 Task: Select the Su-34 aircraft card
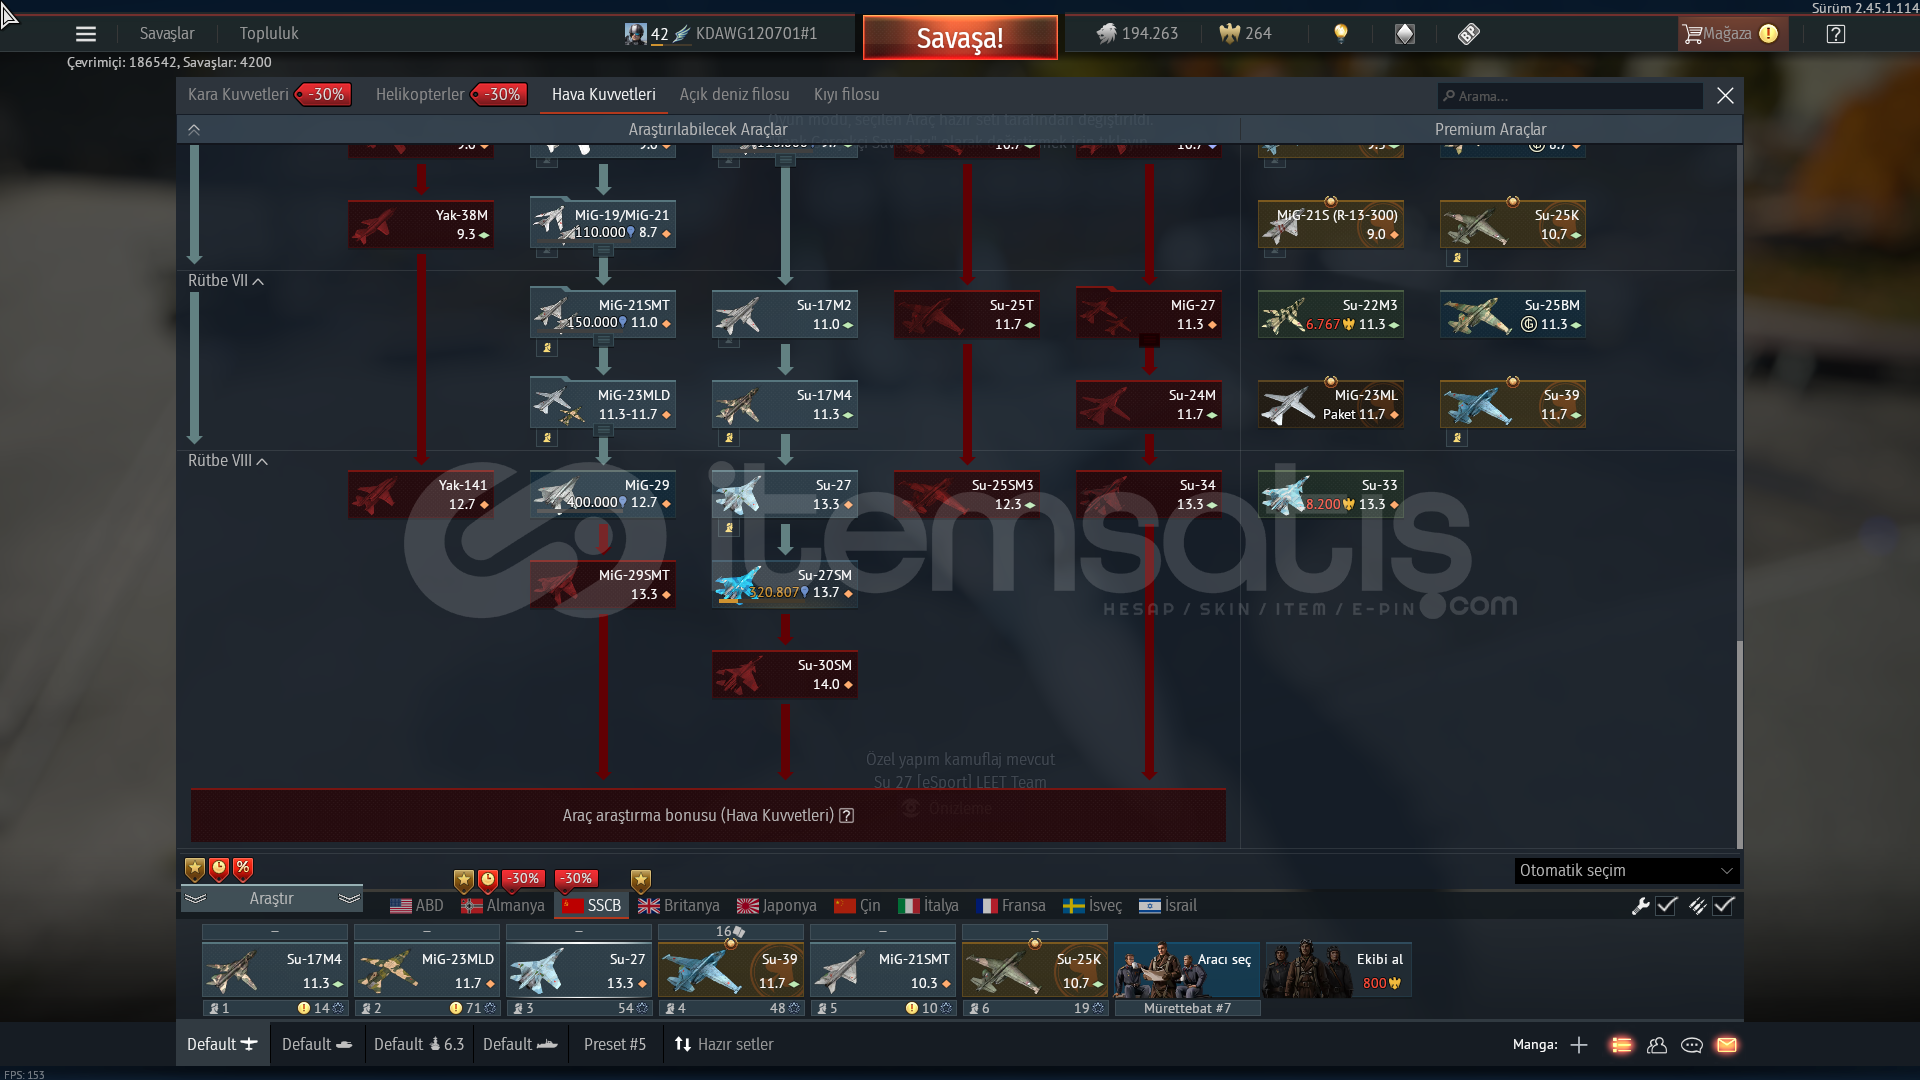point(1149,495)
